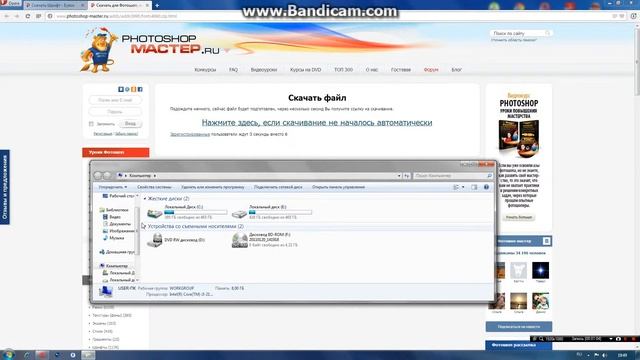Click the star thumbnail in the VK widget
Viewport: 640px width, 360px height.
click(x=540, y=270)
